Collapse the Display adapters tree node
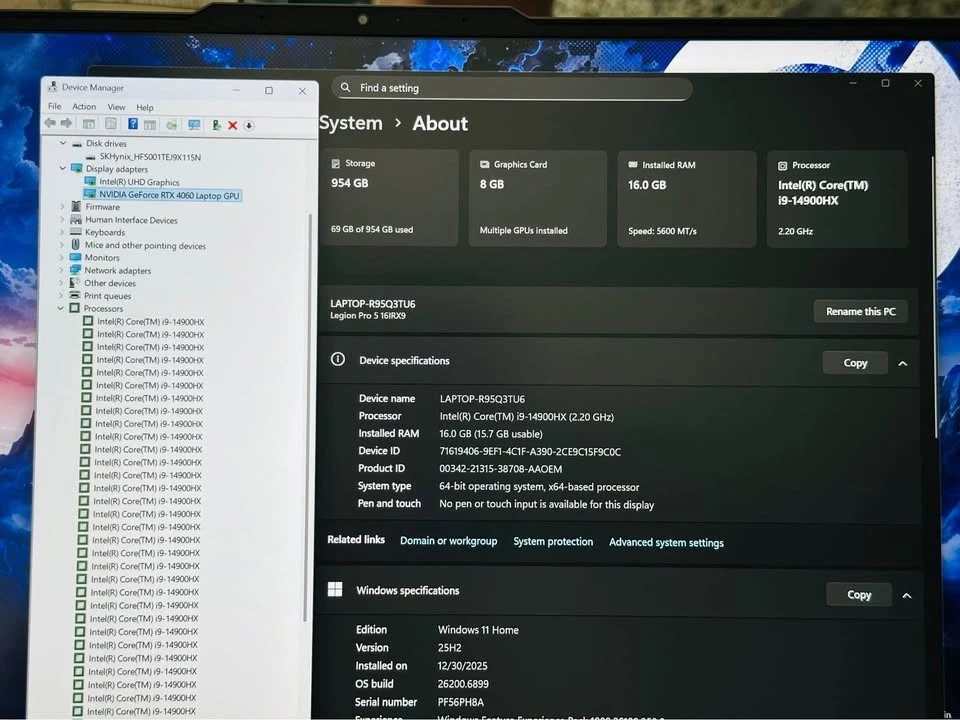 (x=62, y=168)
